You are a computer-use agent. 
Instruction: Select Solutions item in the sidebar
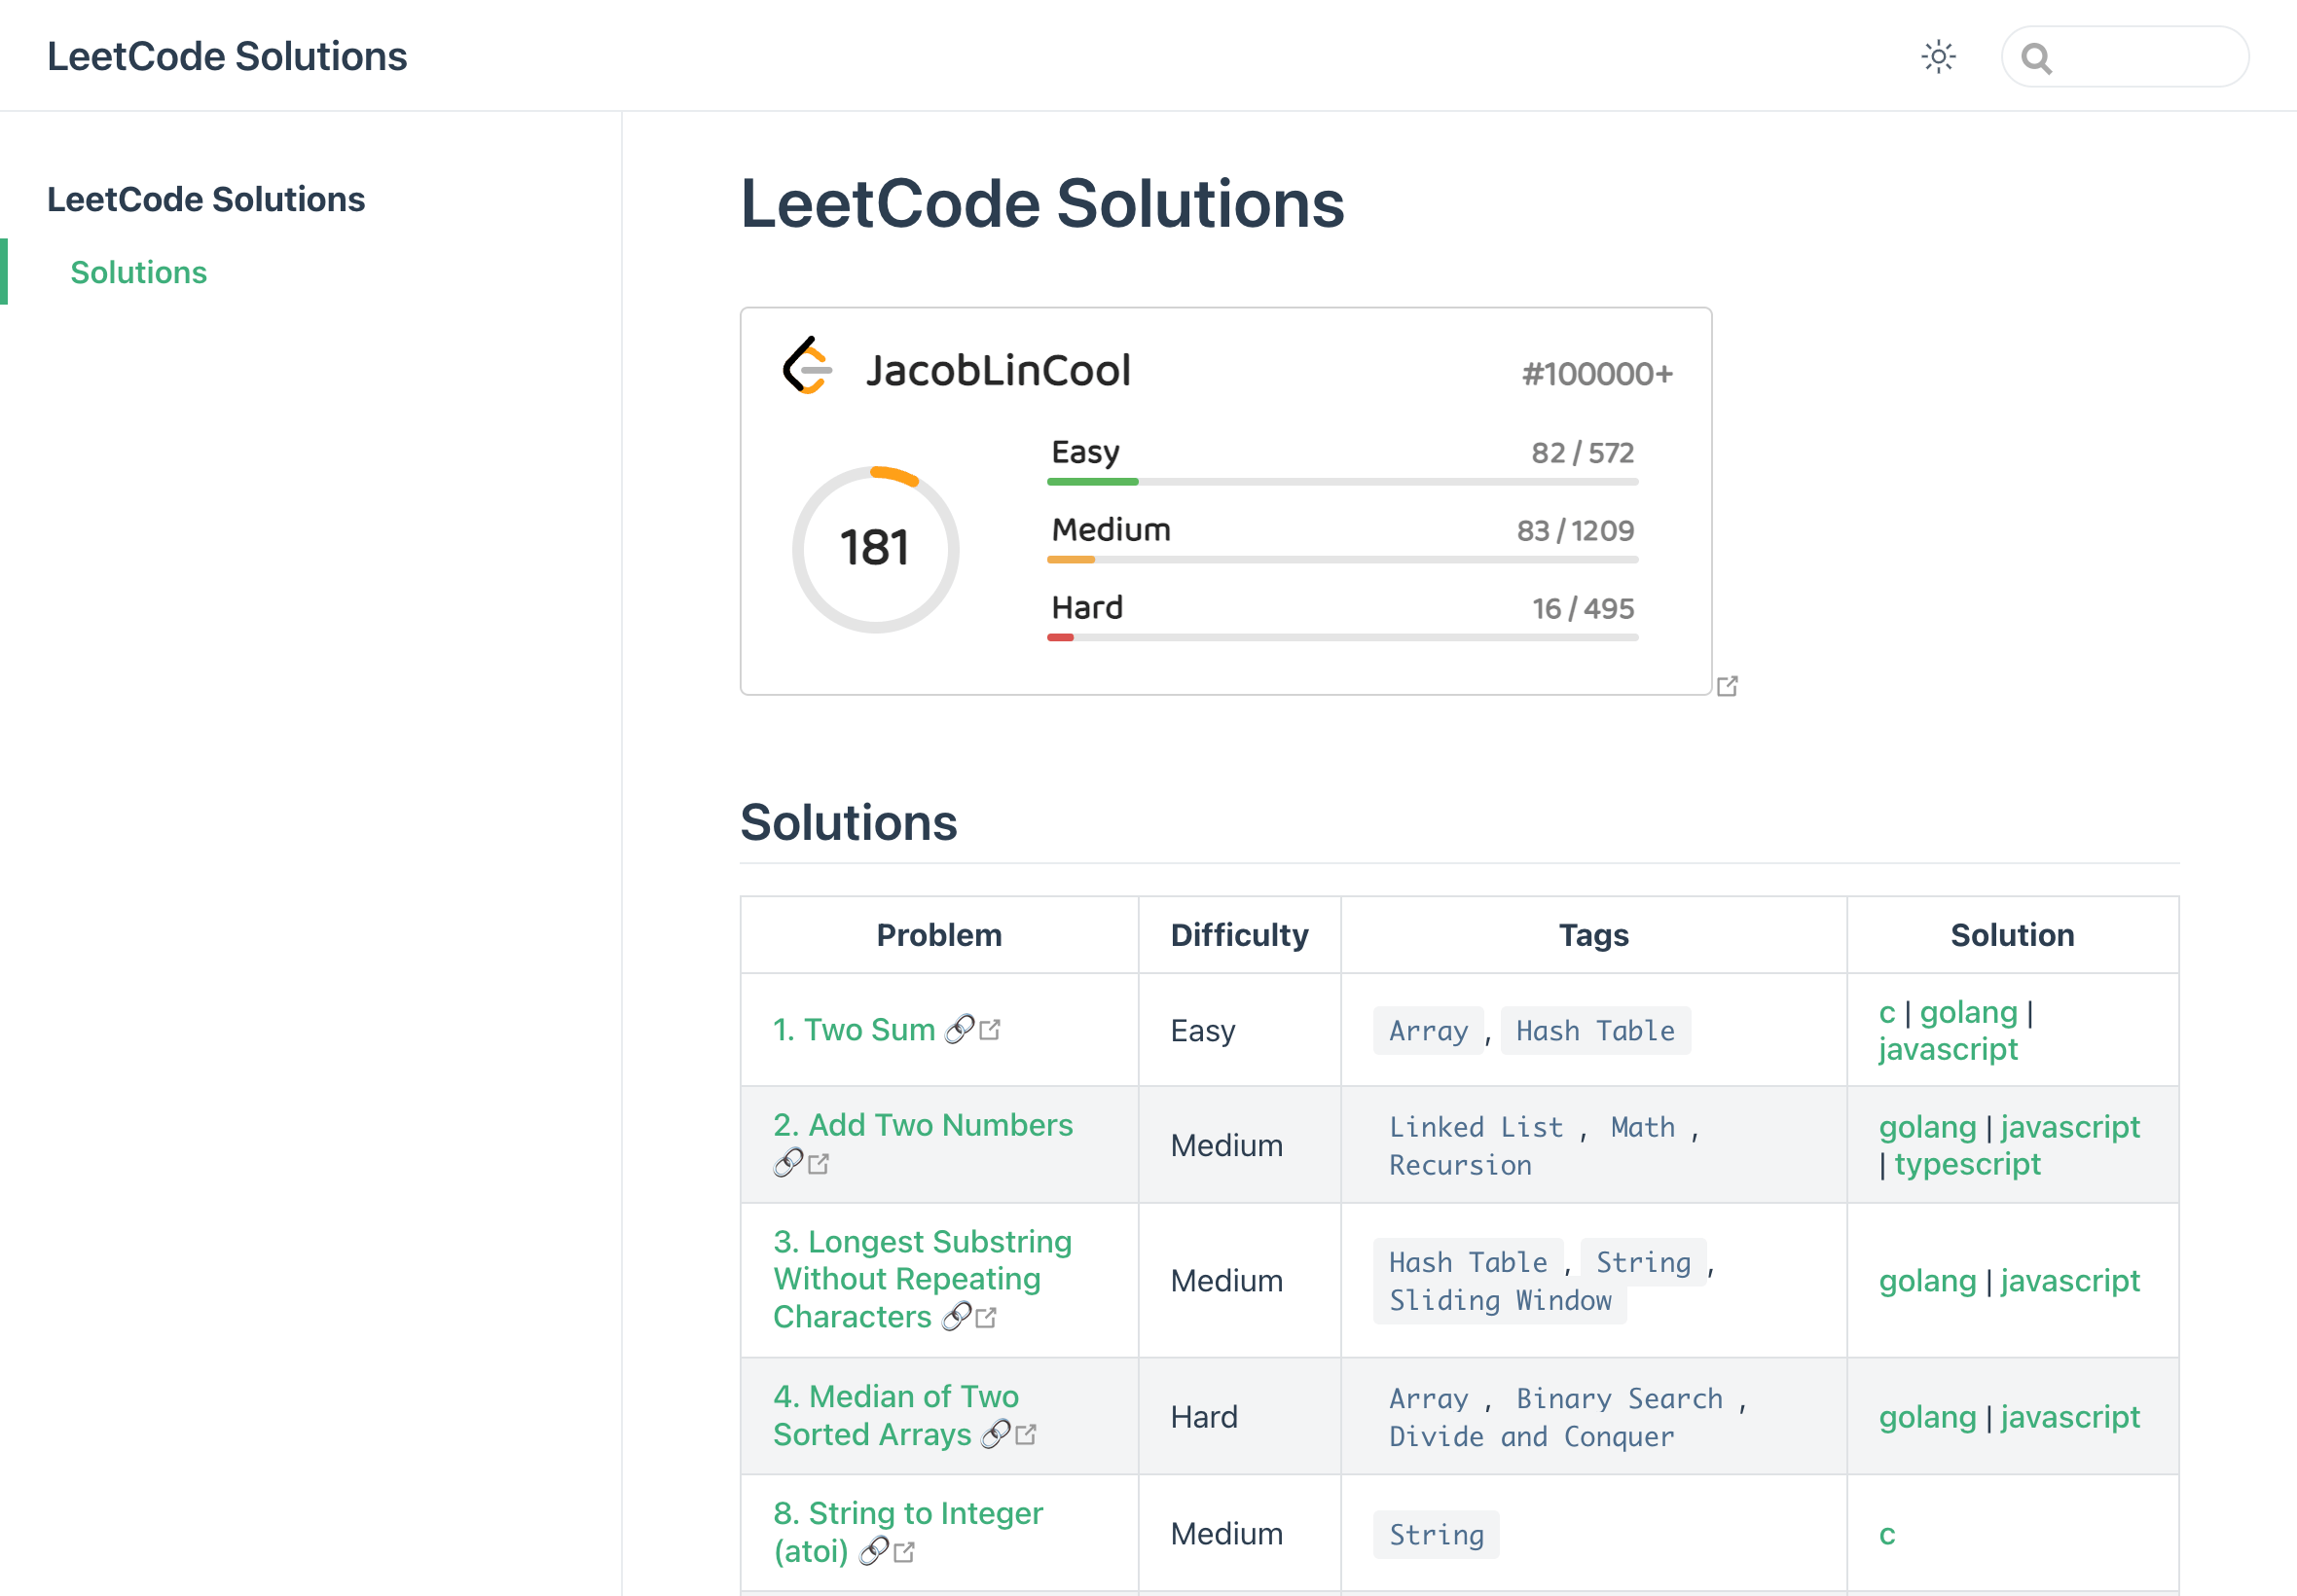tap(138, 272)
